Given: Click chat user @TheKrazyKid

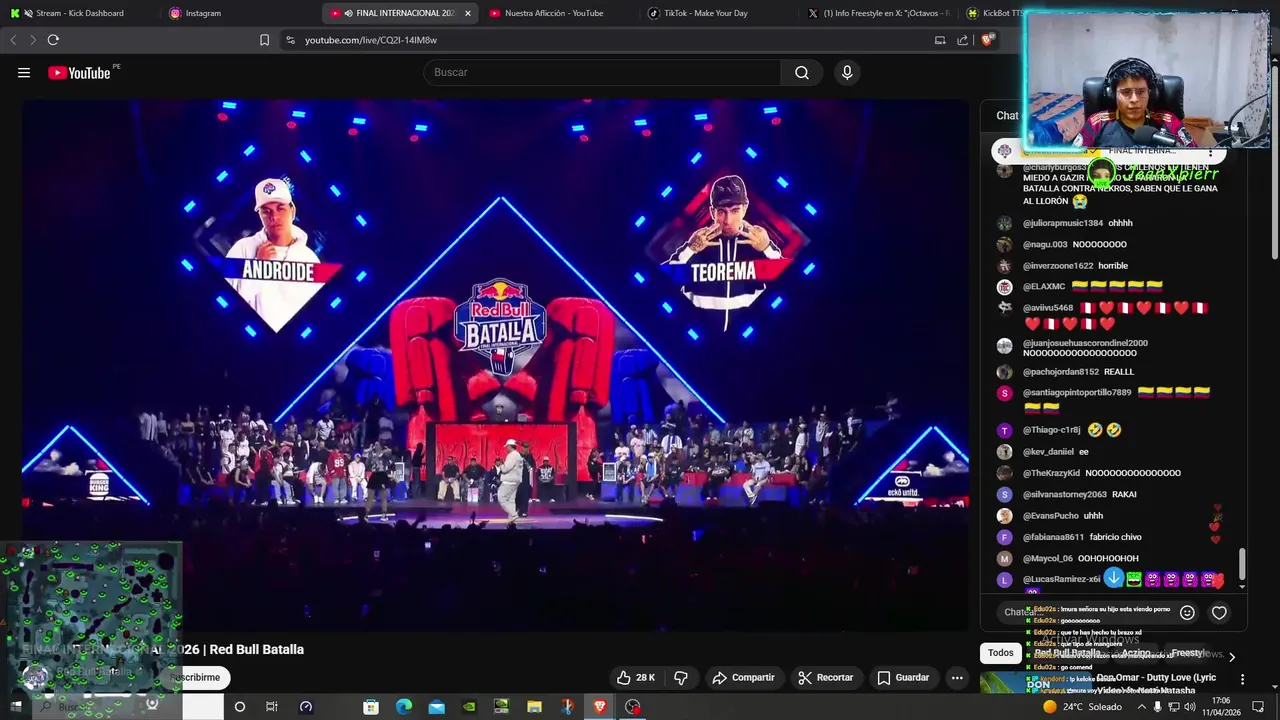Looking at the screenshot, I should click(x=1051, y=473).
